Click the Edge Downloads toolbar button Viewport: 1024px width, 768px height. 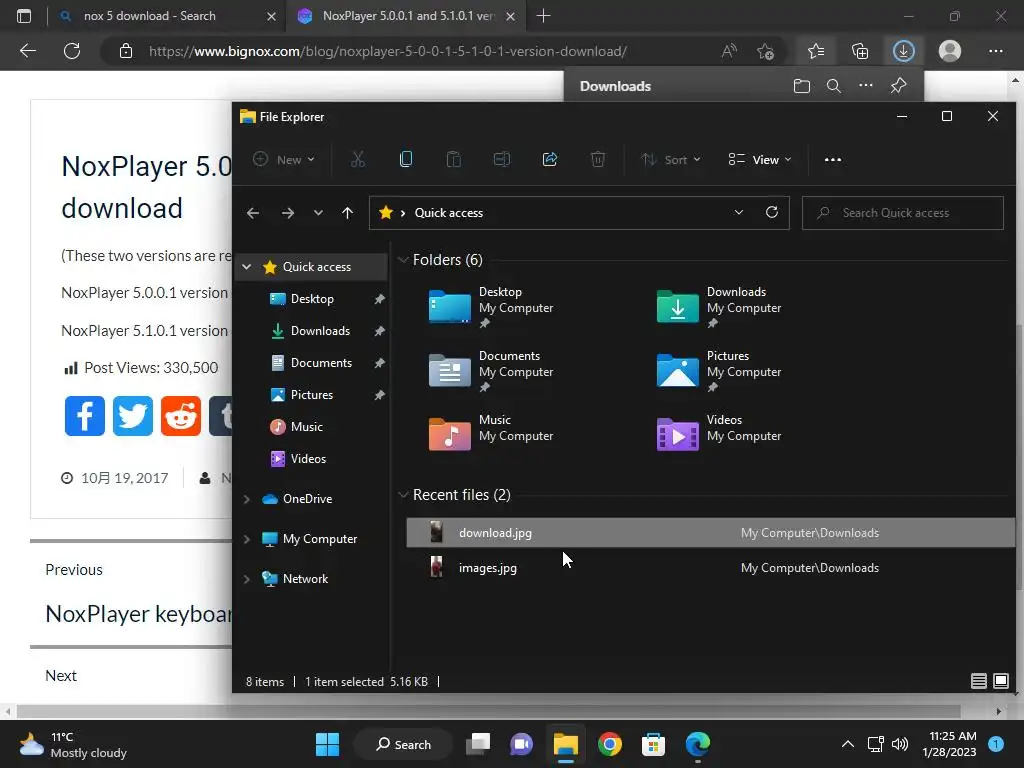coord(903,51)
